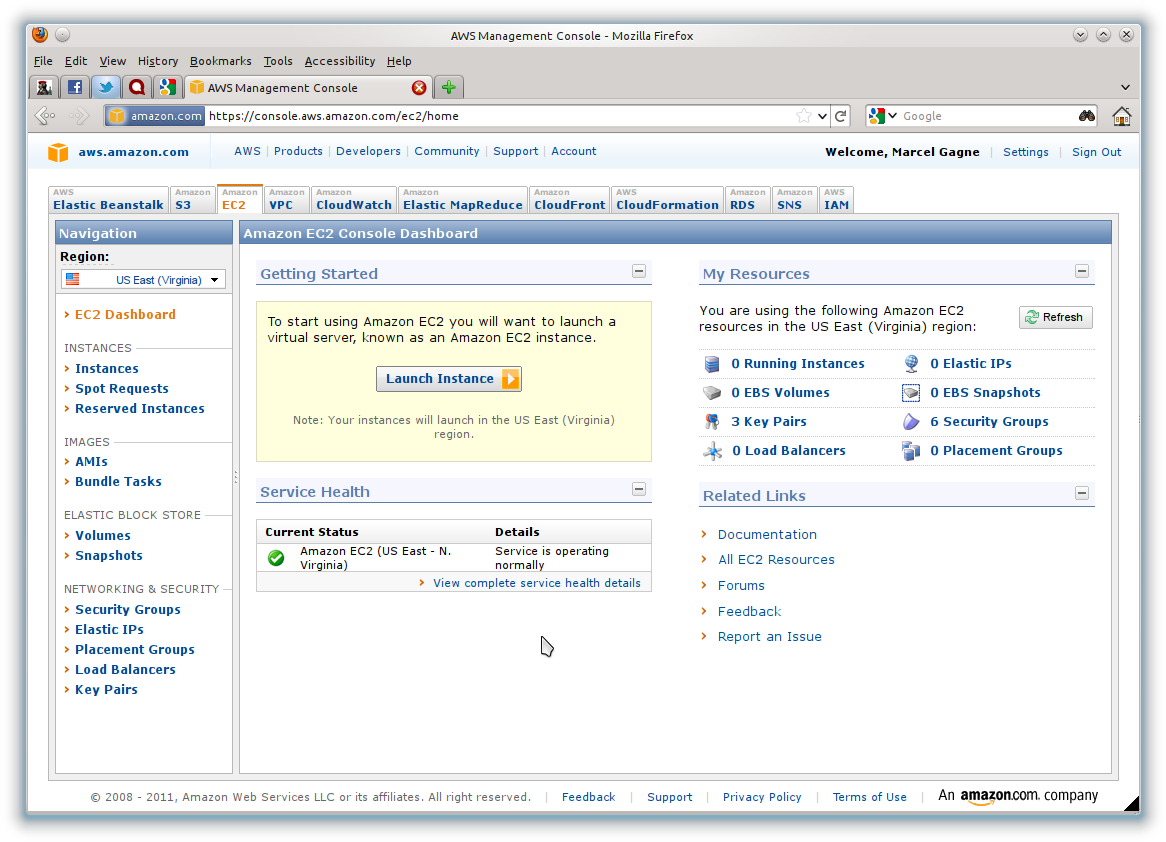Open the Documentation related link
1166x842 pixels.
point(767,535)
